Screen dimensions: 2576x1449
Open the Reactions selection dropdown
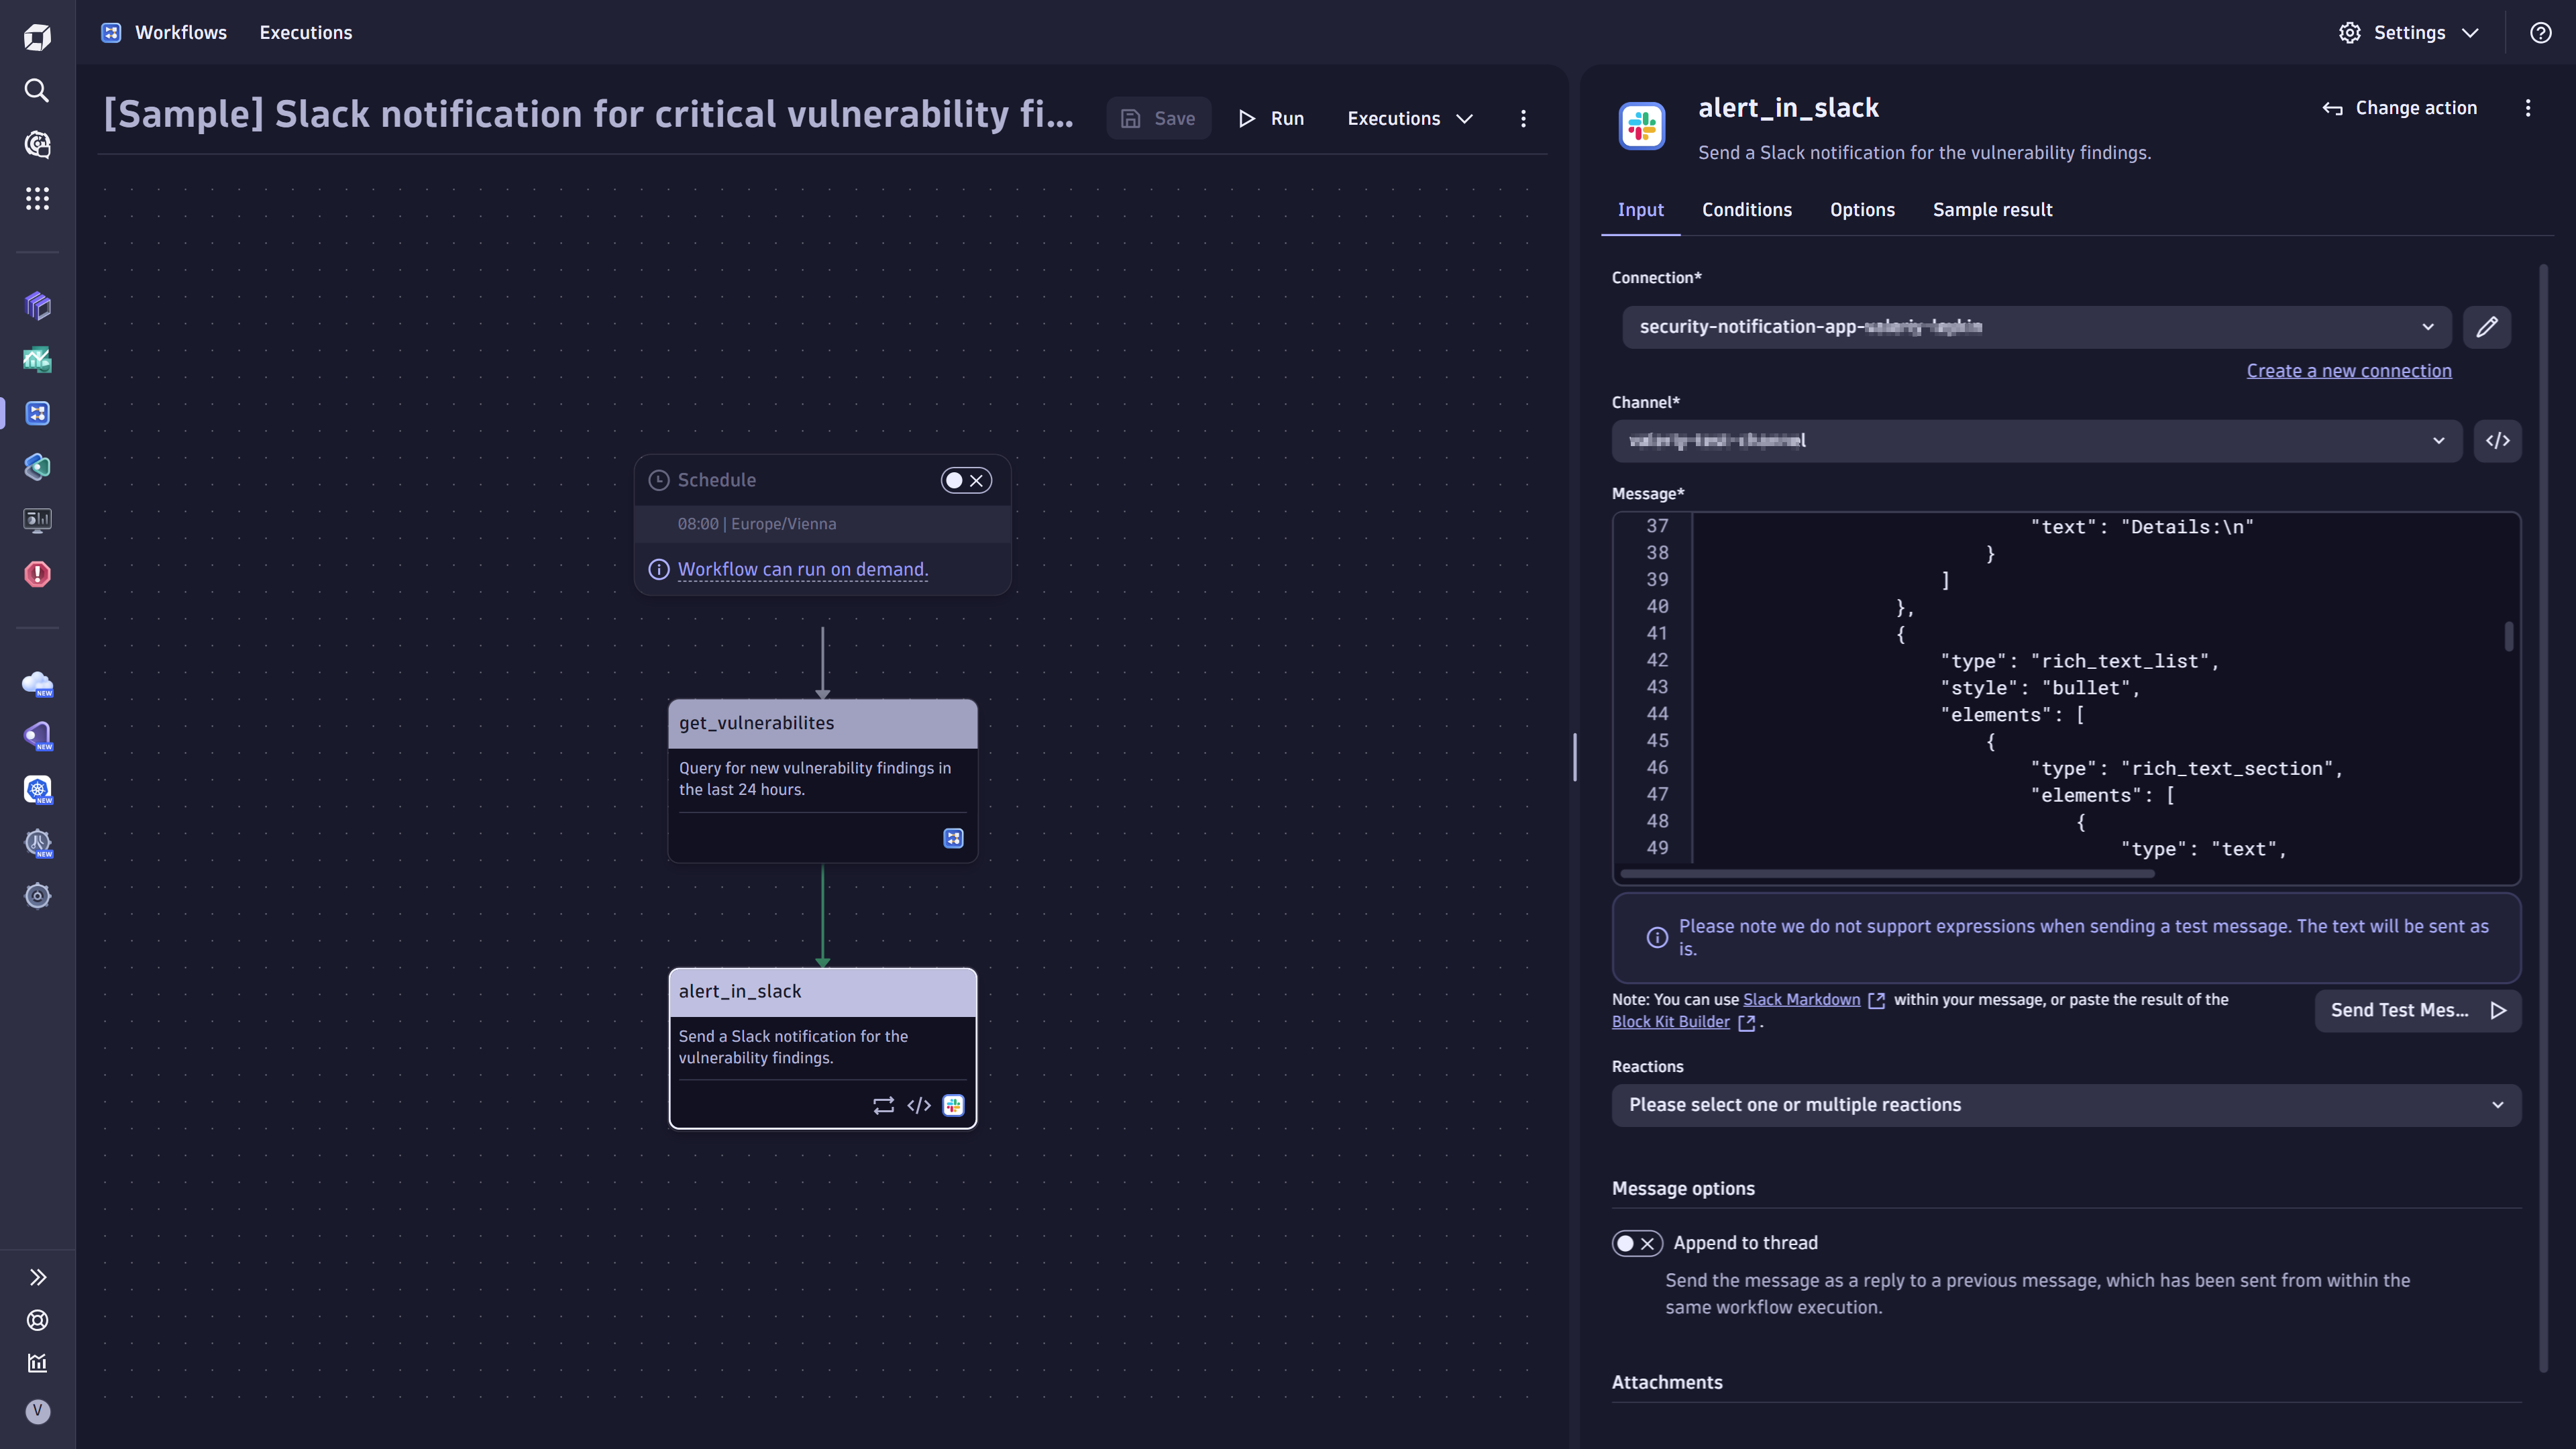tap(2066, 1105)
